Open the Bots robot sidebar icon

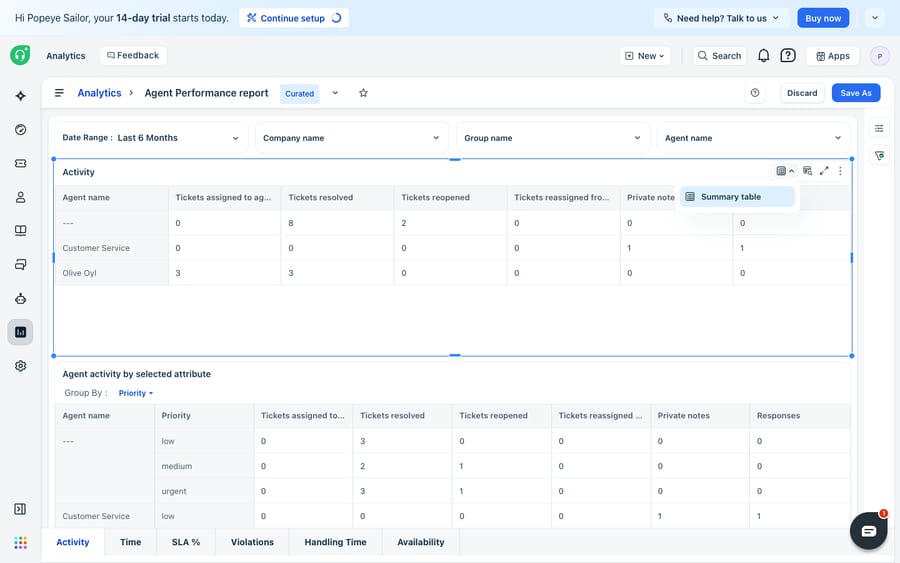coord(21,298)
